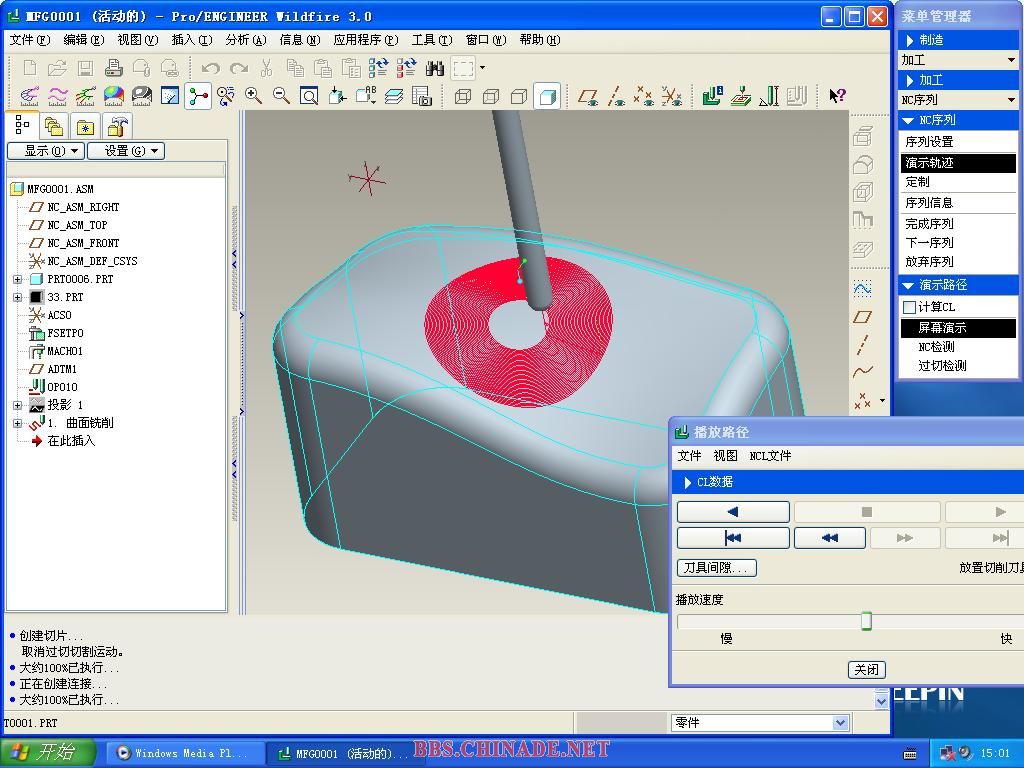Click the datum curve tool in right toolbar

pyautogui.click(x=863, y=372)
